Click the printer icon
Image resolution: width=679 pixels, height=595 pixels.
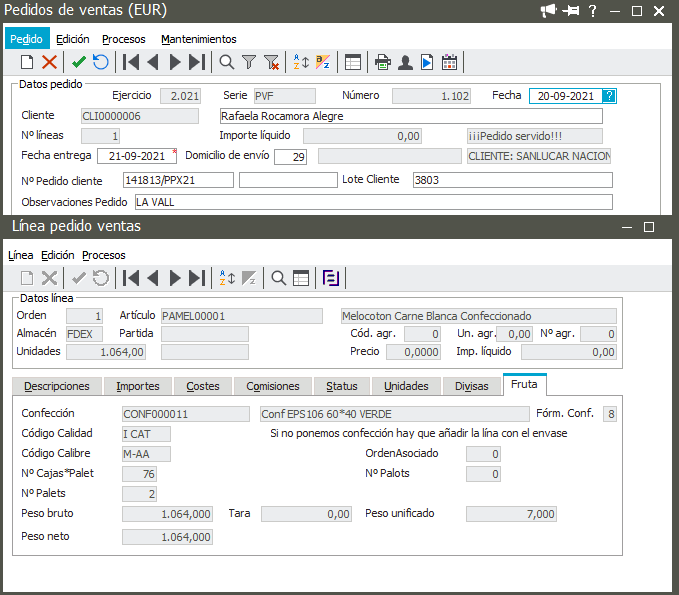tap(382, 62)
